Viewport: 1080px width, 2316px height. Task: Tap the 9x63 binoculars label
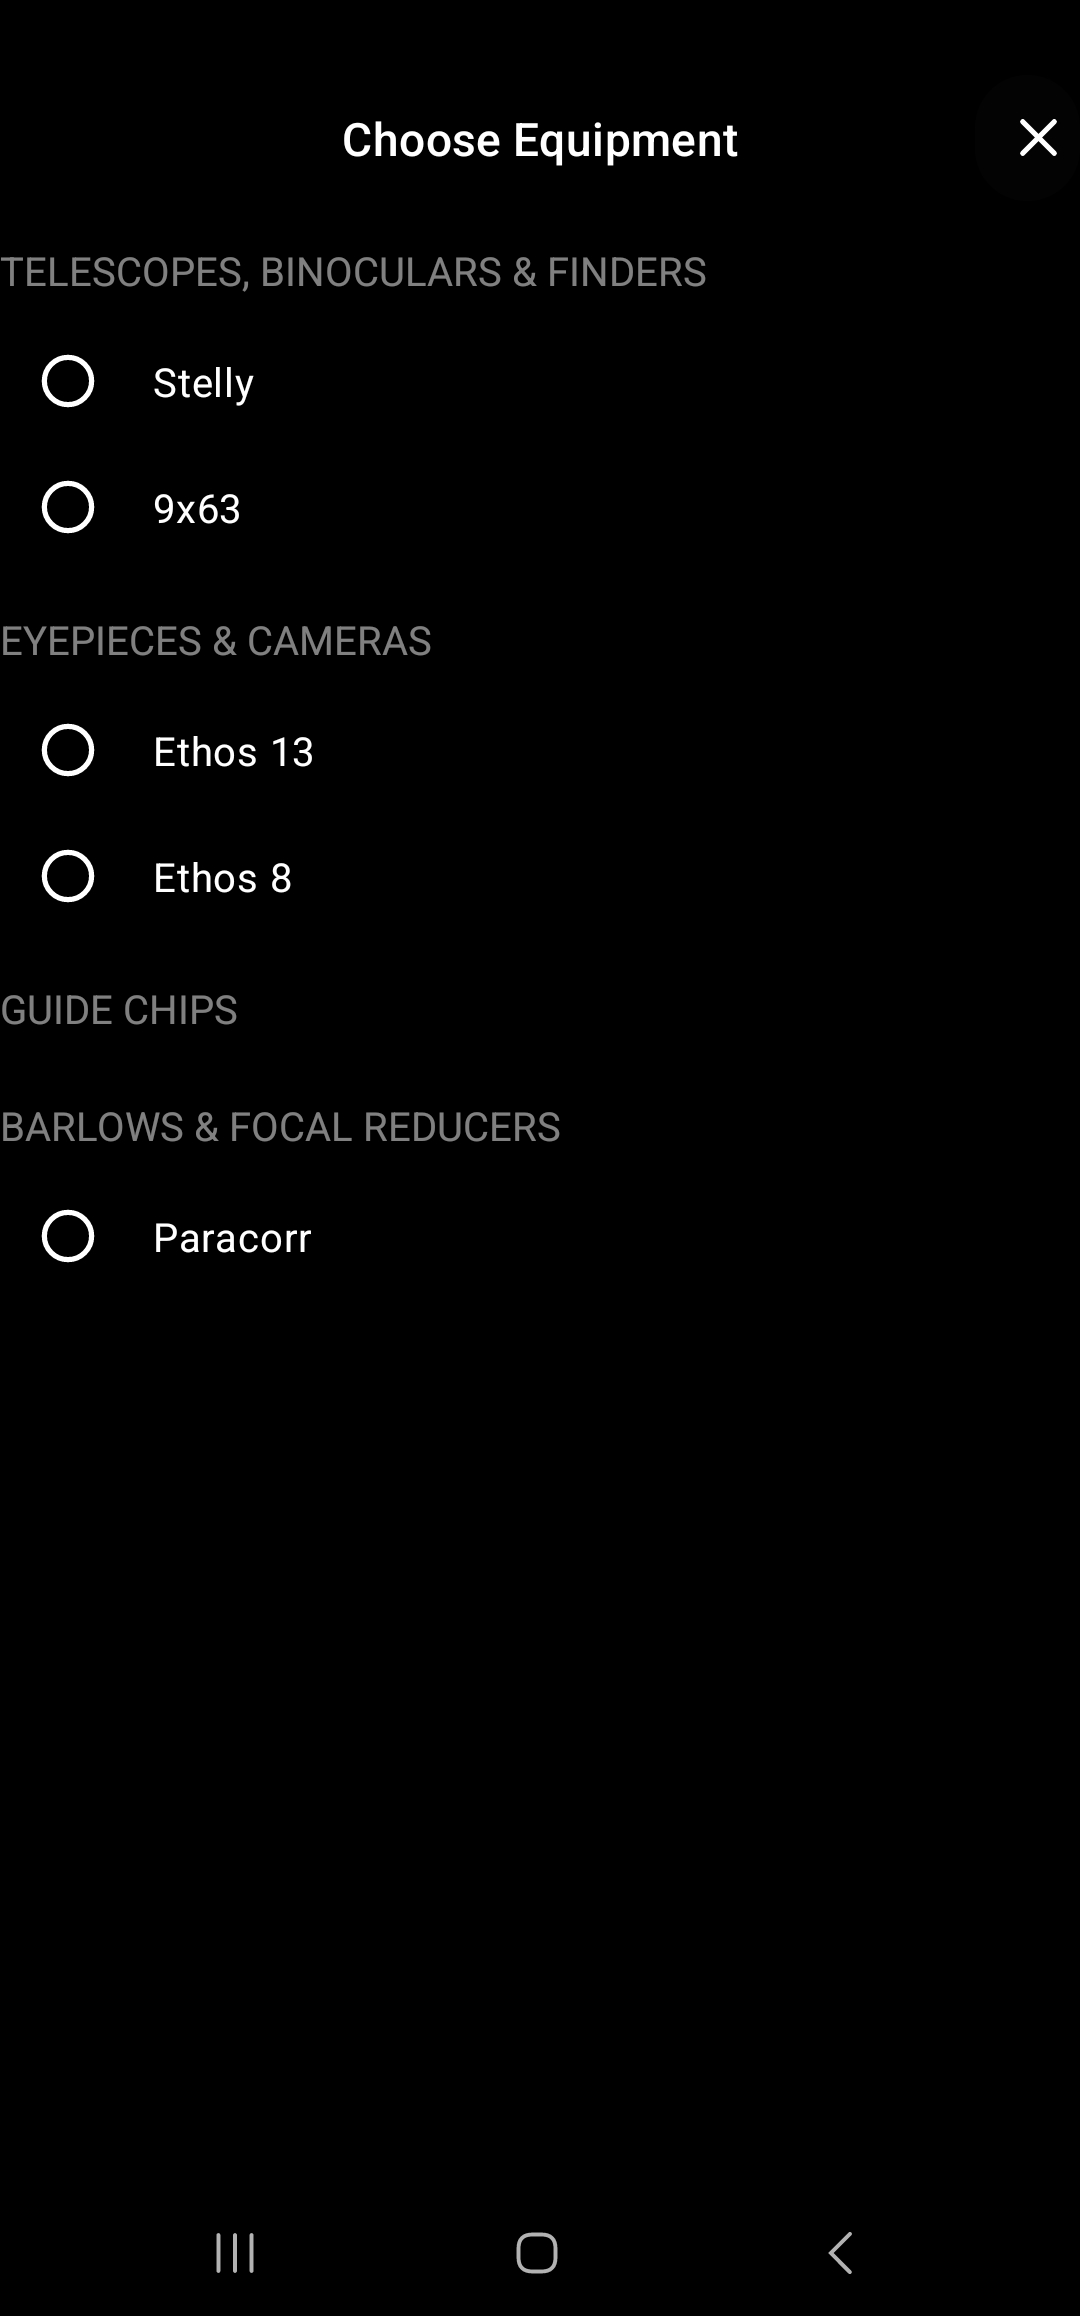click(197, 509)
